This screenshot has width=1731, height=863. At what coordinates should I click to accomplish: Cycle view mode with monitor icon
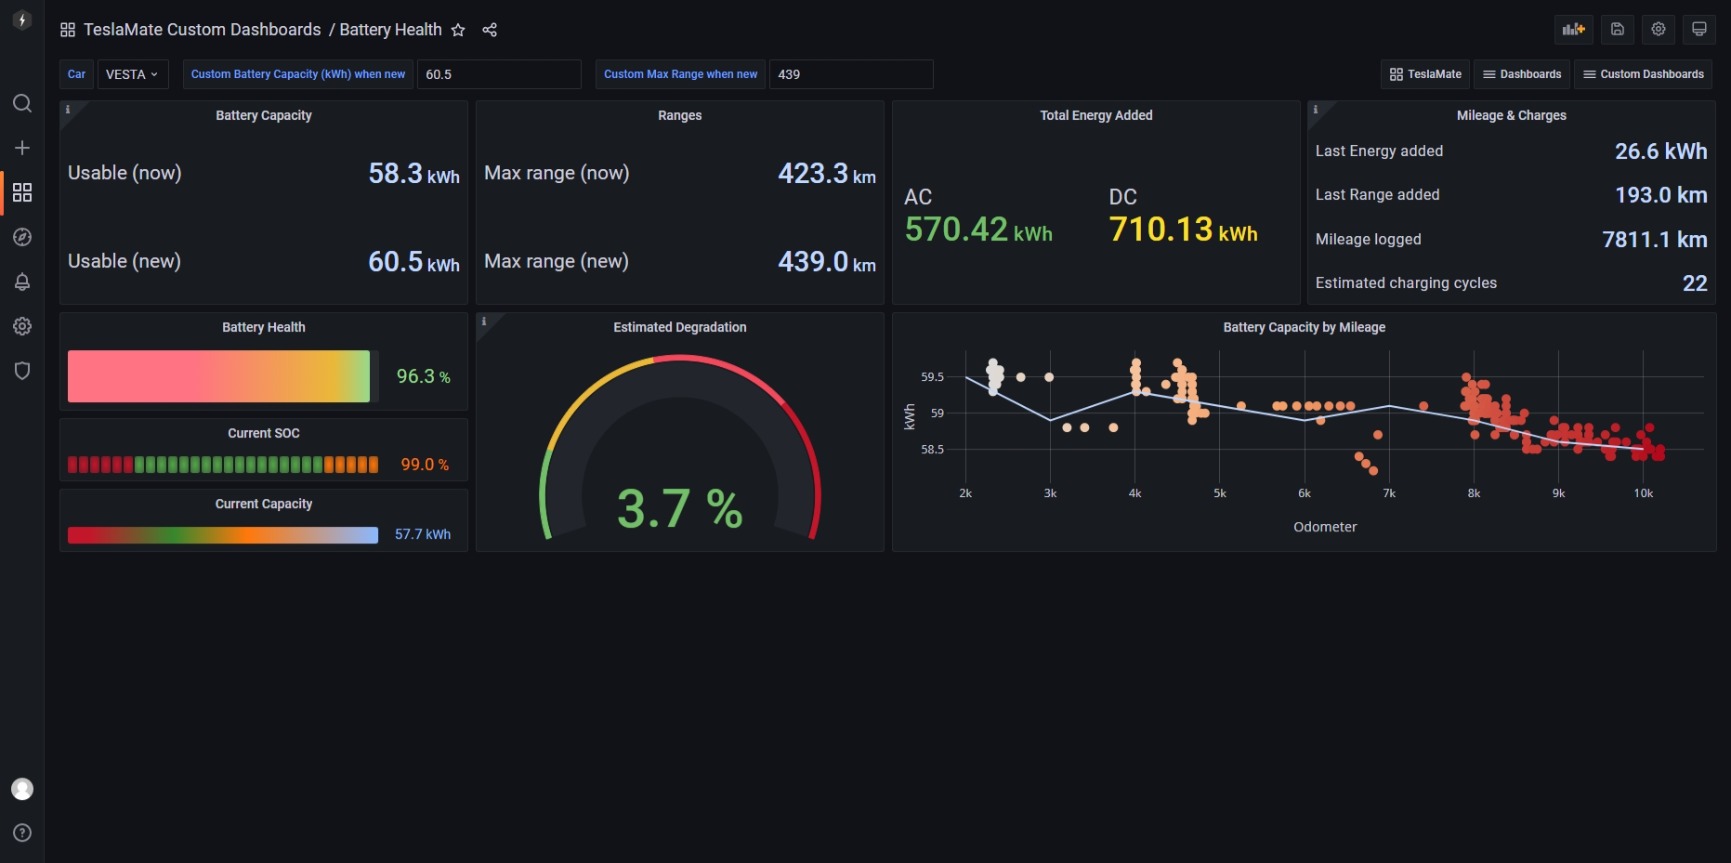[x=1699, y=29]
